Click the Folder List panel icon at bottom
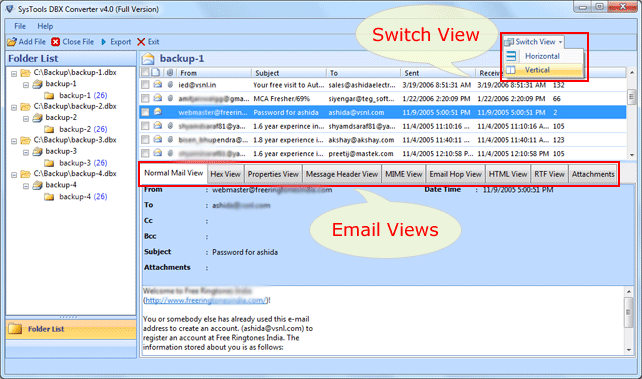This screenshot has height=379, width=642. point(15,329)
